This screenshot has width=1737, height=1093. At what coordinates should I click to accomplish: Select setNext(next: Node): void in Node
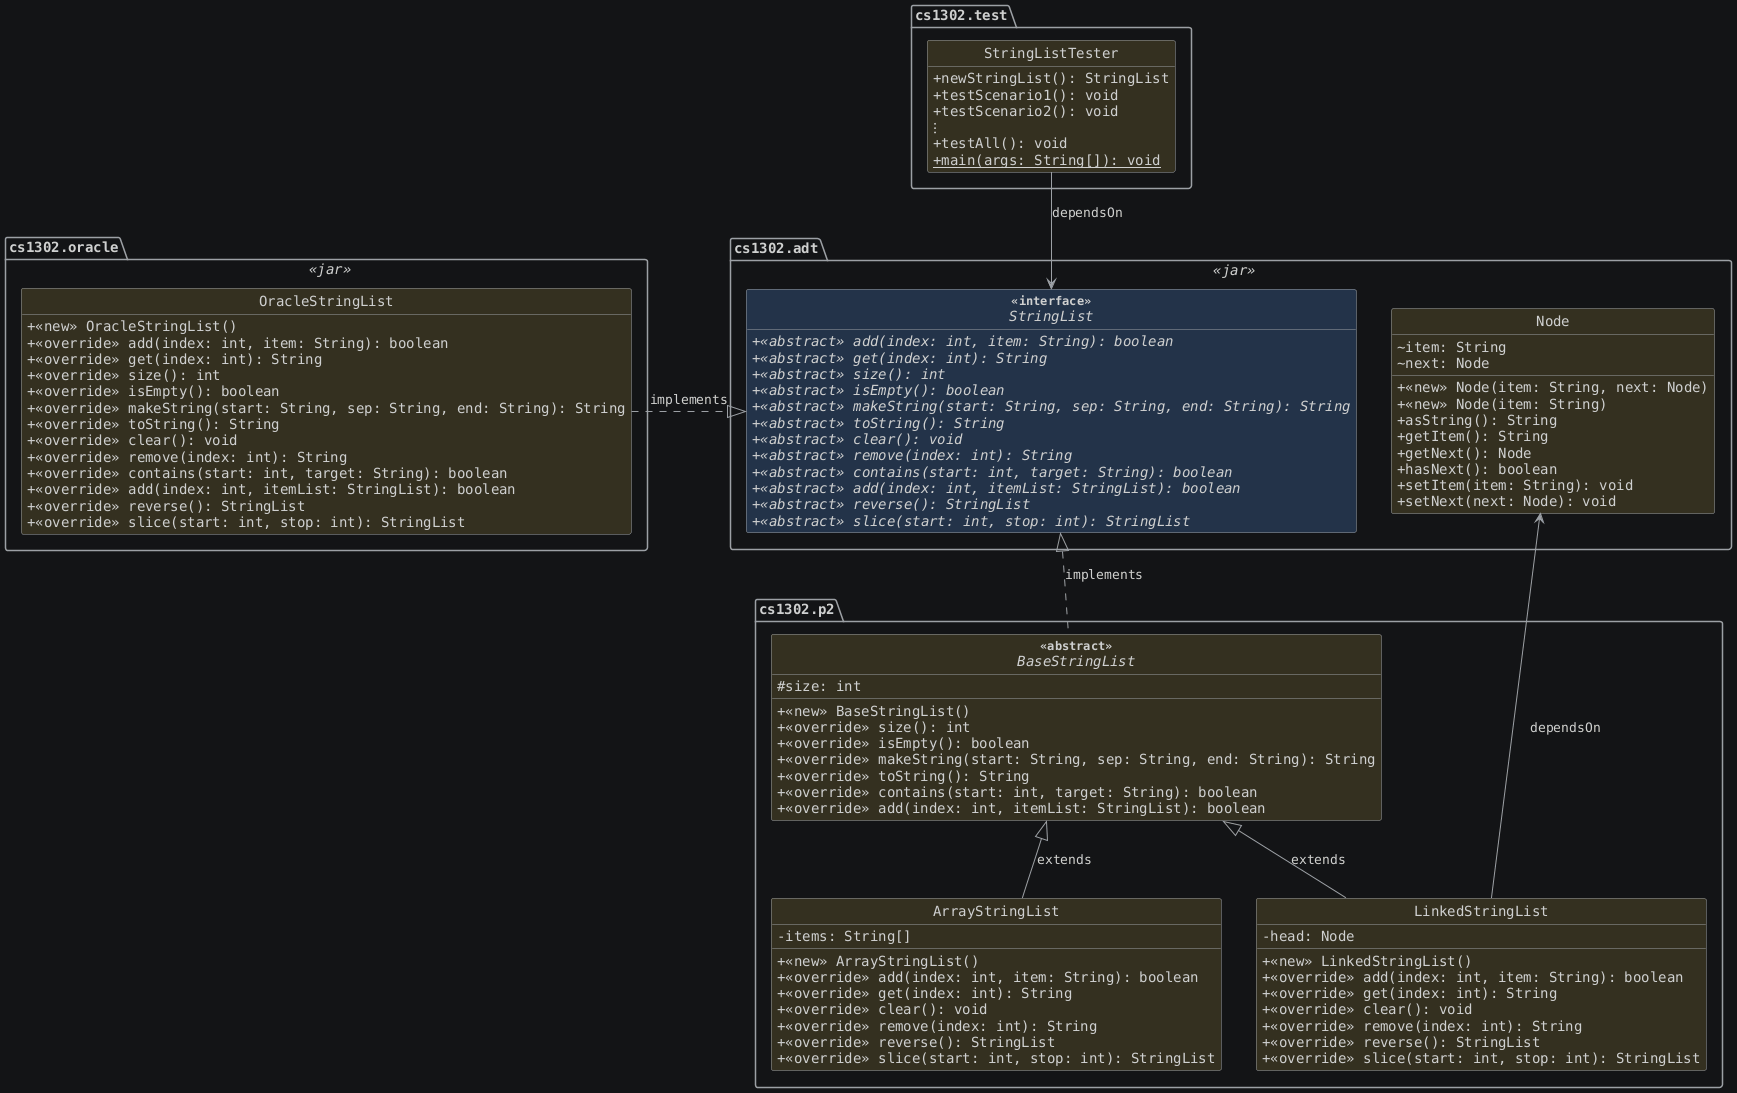[1506, 501]
